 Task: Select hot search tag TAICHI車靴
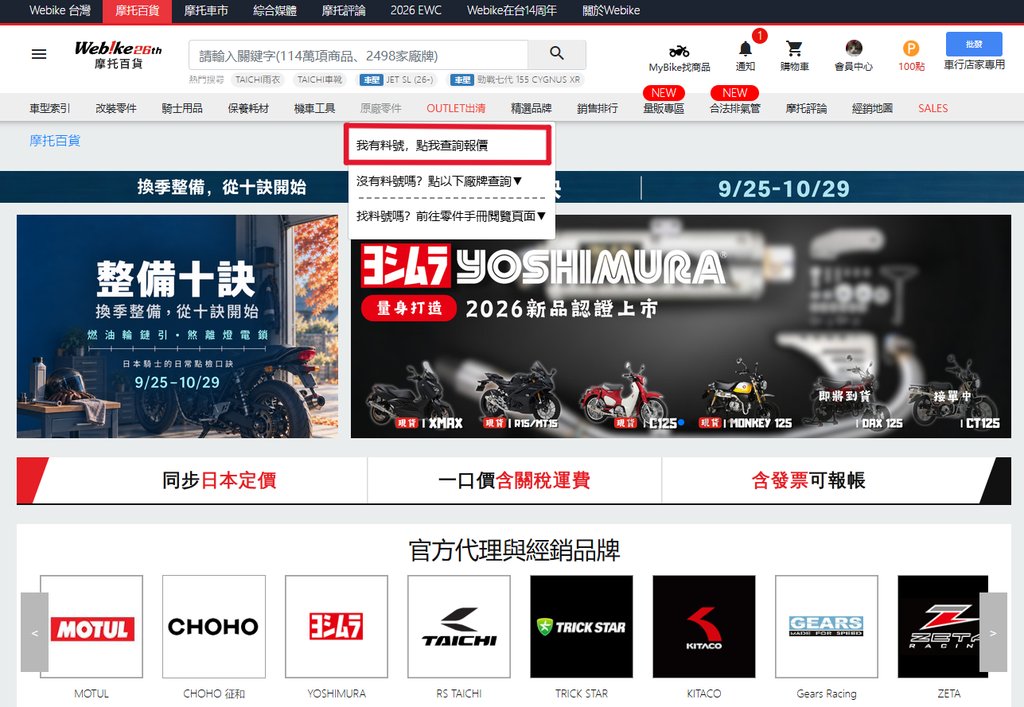coord(319,80)
